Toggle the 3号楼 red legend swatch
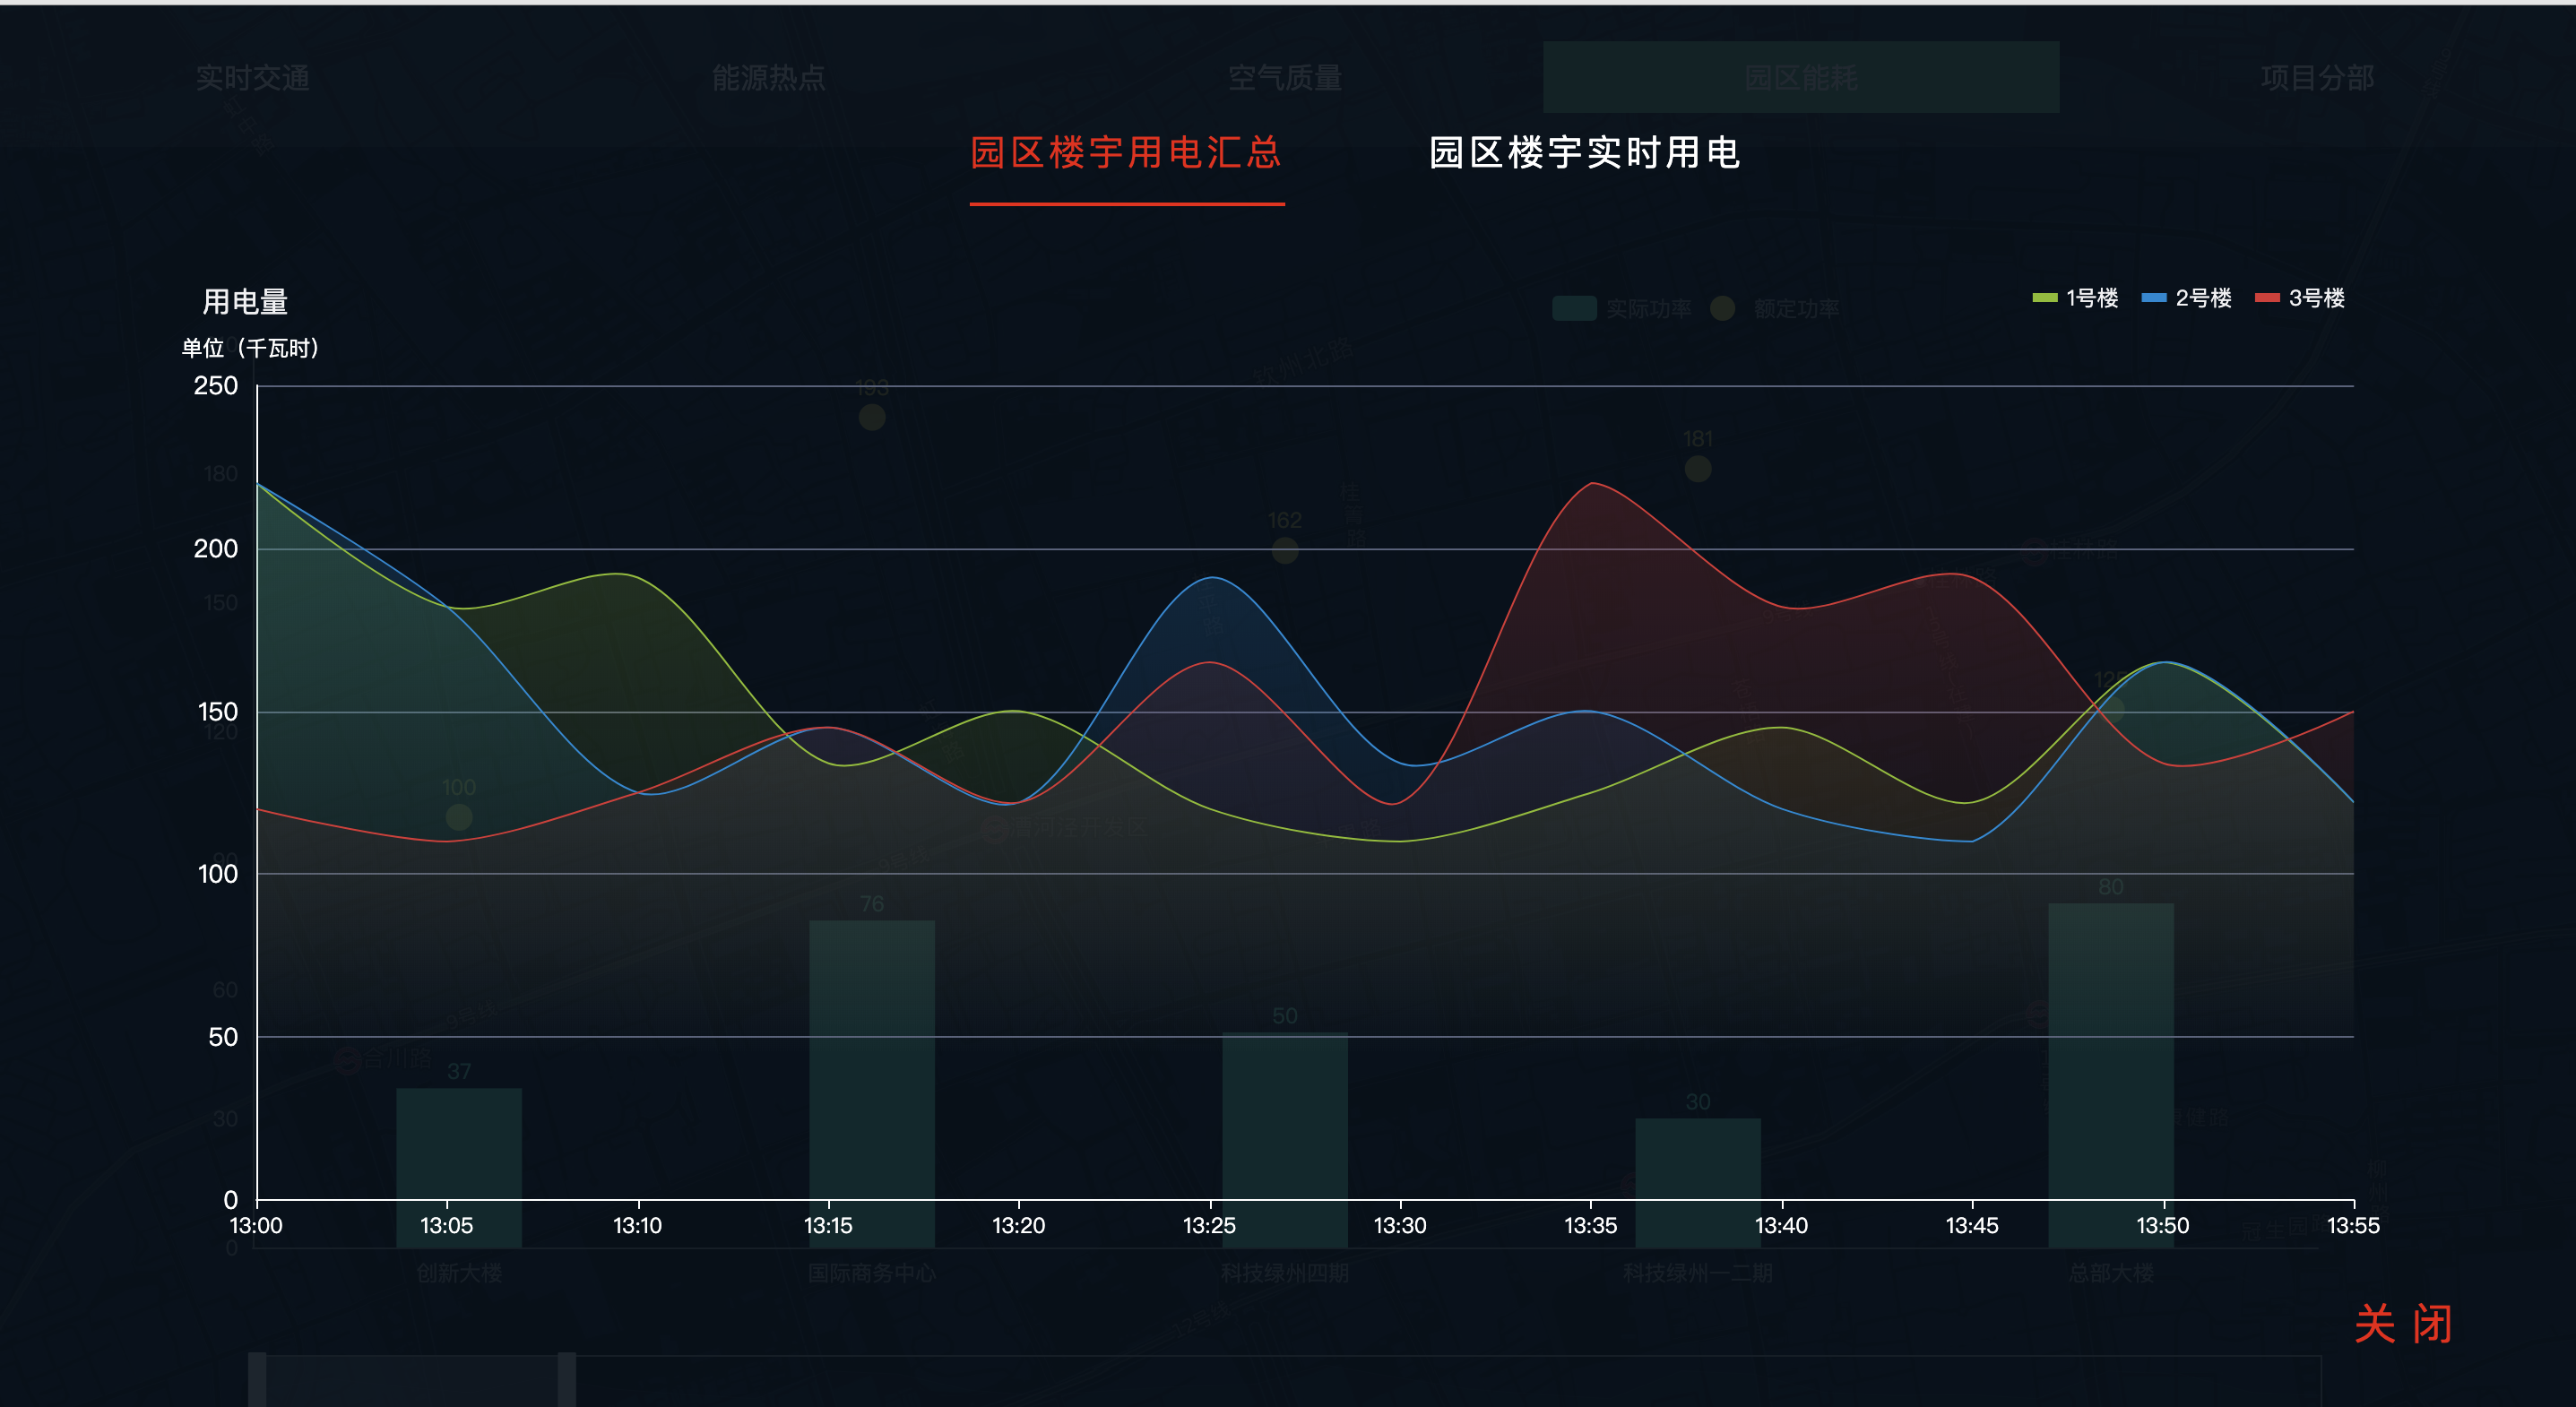The width and height of the screenshot is (2576, 1407). (x=2267, y=298)
